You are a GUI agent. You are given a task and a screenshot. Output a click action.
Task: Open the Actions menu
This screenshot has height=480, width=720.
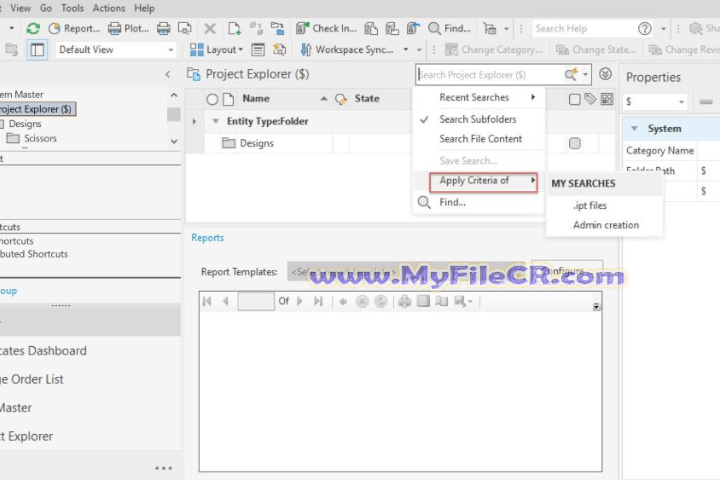[x=109, y=8]
